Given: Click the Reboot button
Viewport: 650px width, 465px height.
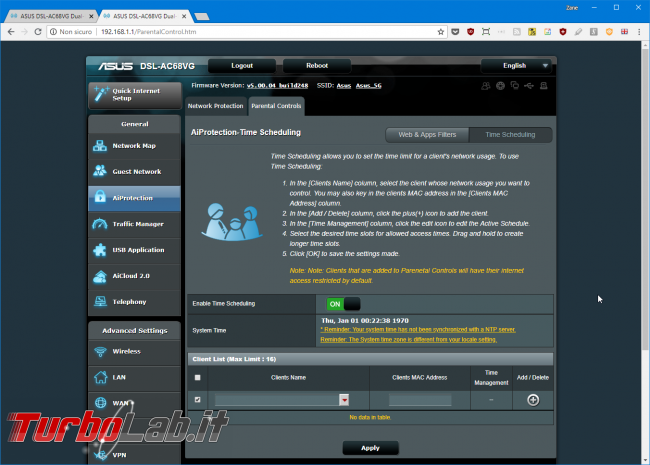Looking at the screenshot, I should 317,66.
